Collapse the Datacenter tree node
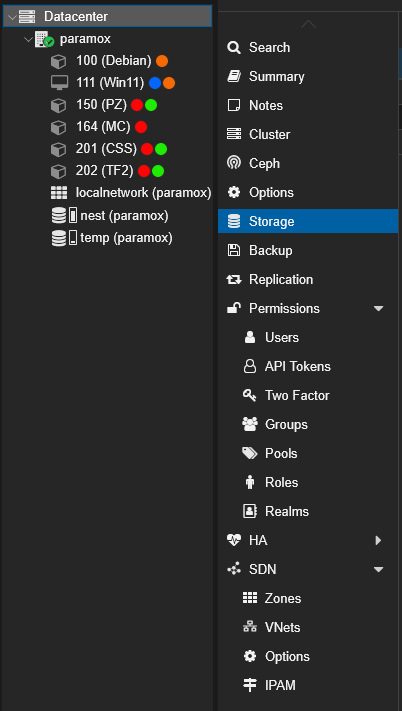 [x=12, y=17]
